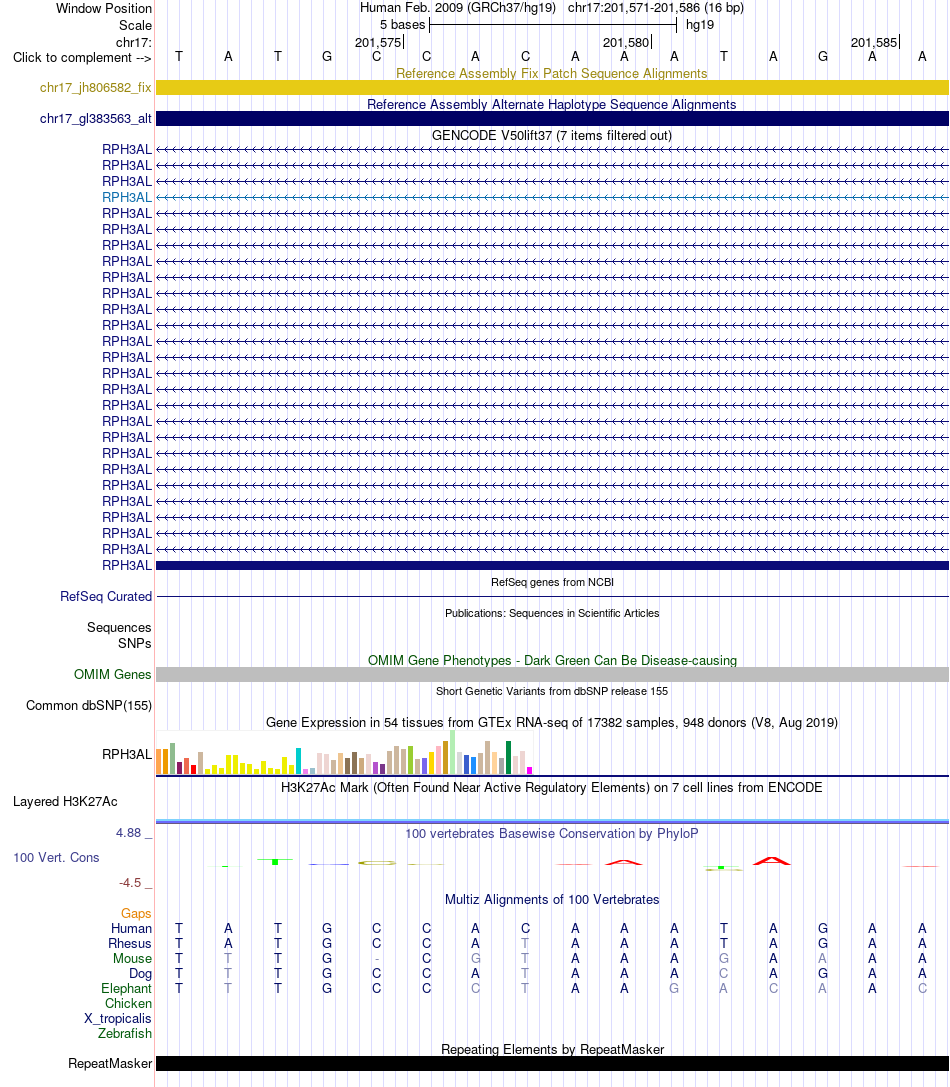Click the Layered H3K27Ac track label
Image resolution: width=950 pixels, height=1087 pixels.
pos(65,801)
